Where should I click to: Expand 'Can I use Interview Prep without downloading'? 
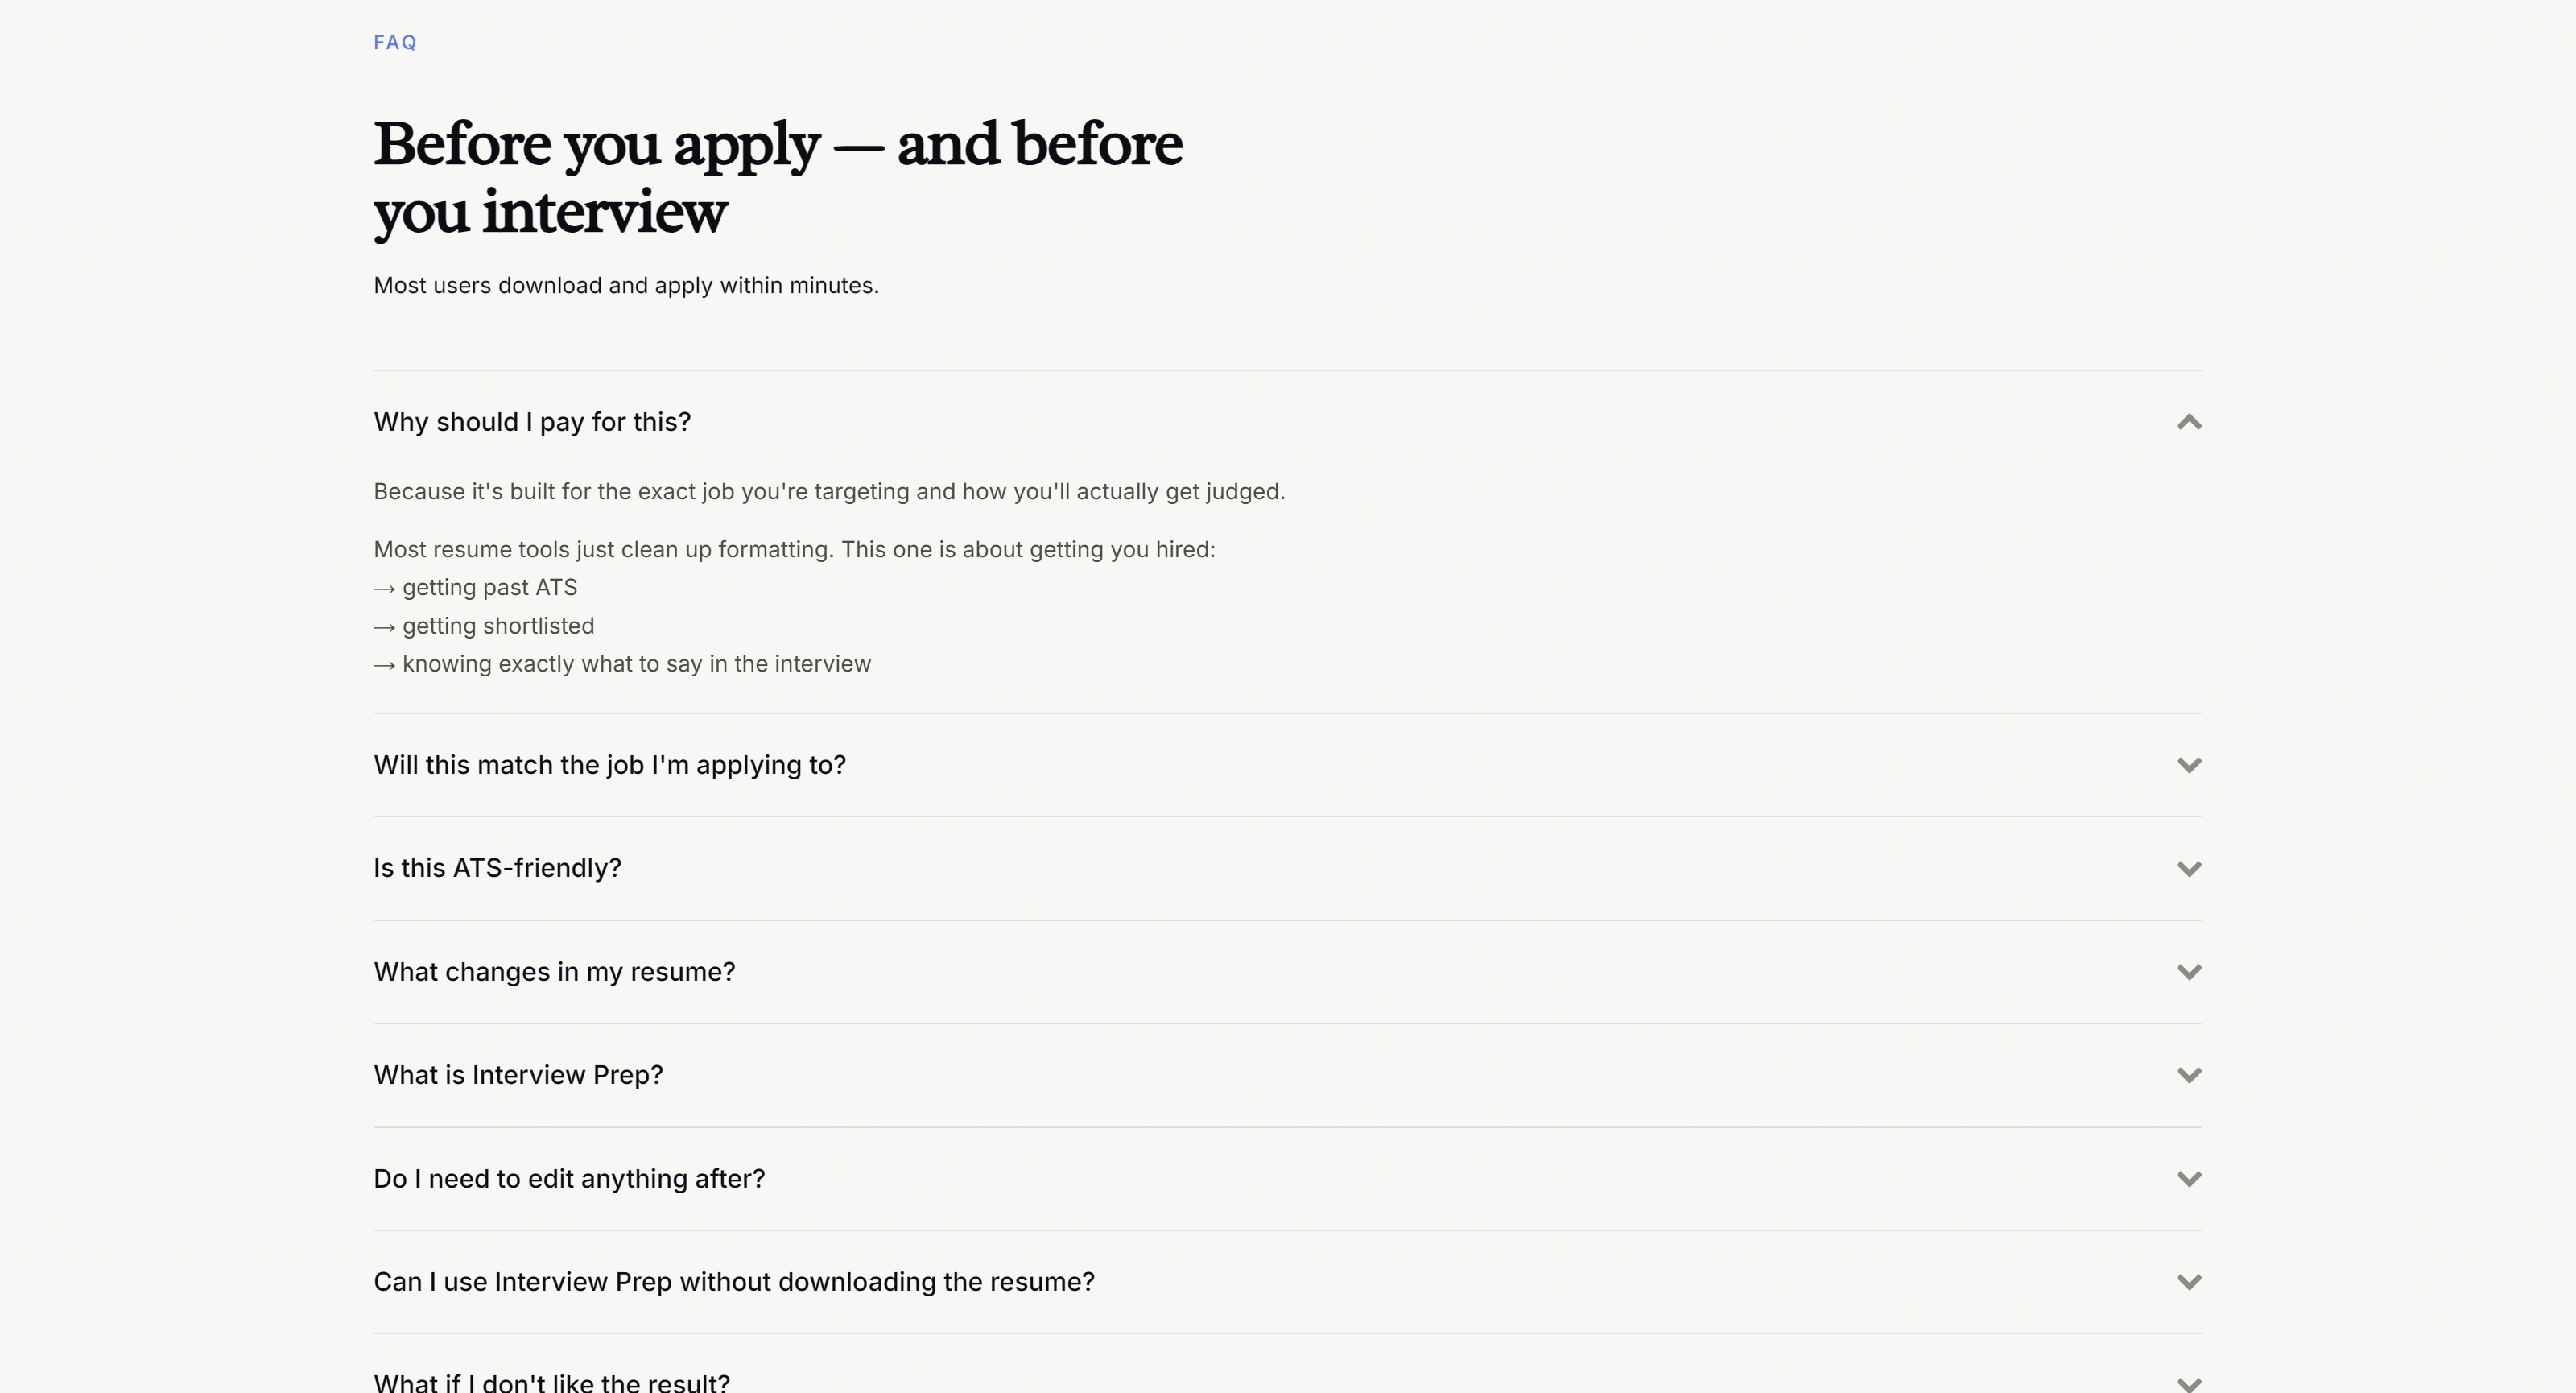1287,1282
